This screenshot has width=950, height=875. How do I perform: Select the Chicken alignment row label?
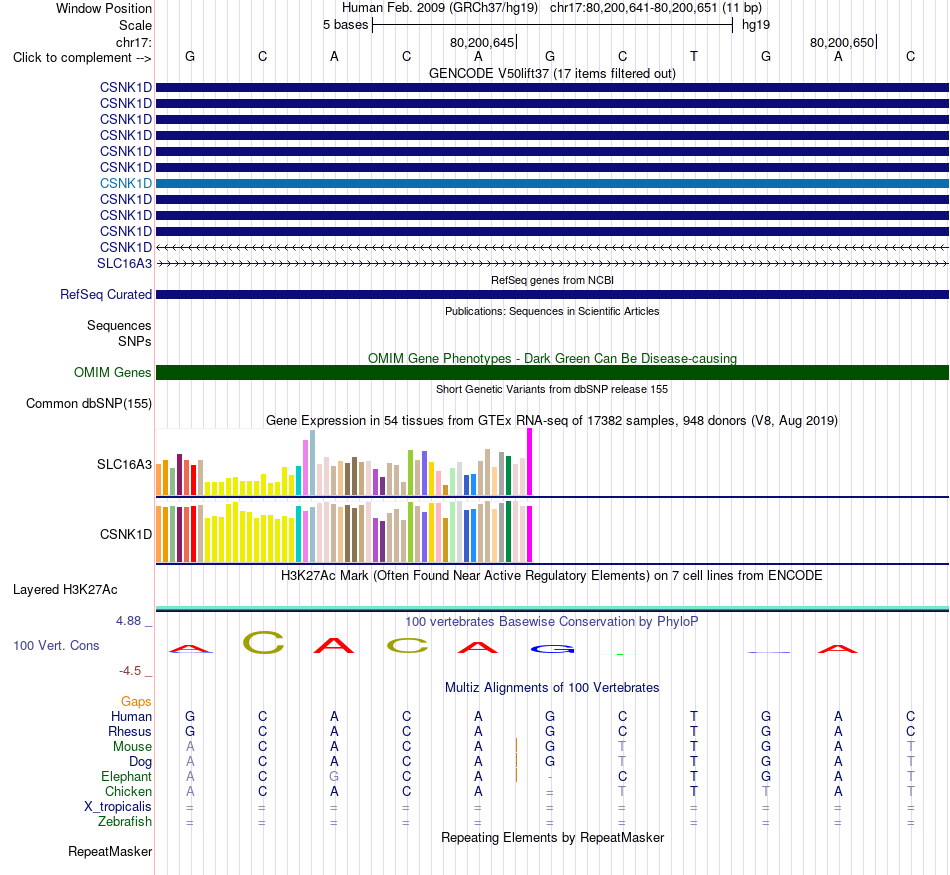[x=128, y=791]
